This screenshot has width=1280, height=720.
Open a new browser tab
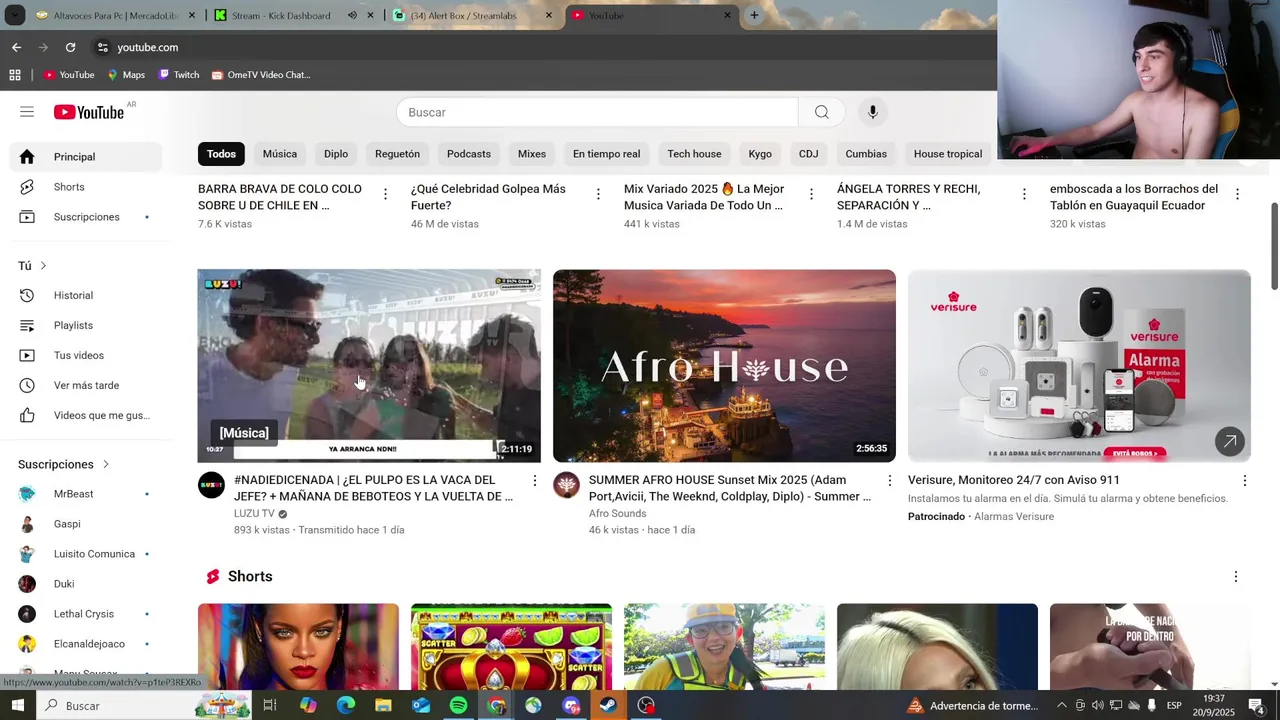(x=754, y=15)
